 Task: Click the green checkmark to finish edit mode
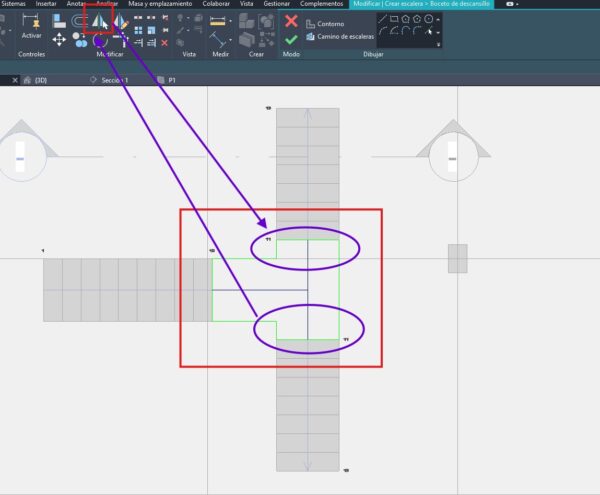291,39
